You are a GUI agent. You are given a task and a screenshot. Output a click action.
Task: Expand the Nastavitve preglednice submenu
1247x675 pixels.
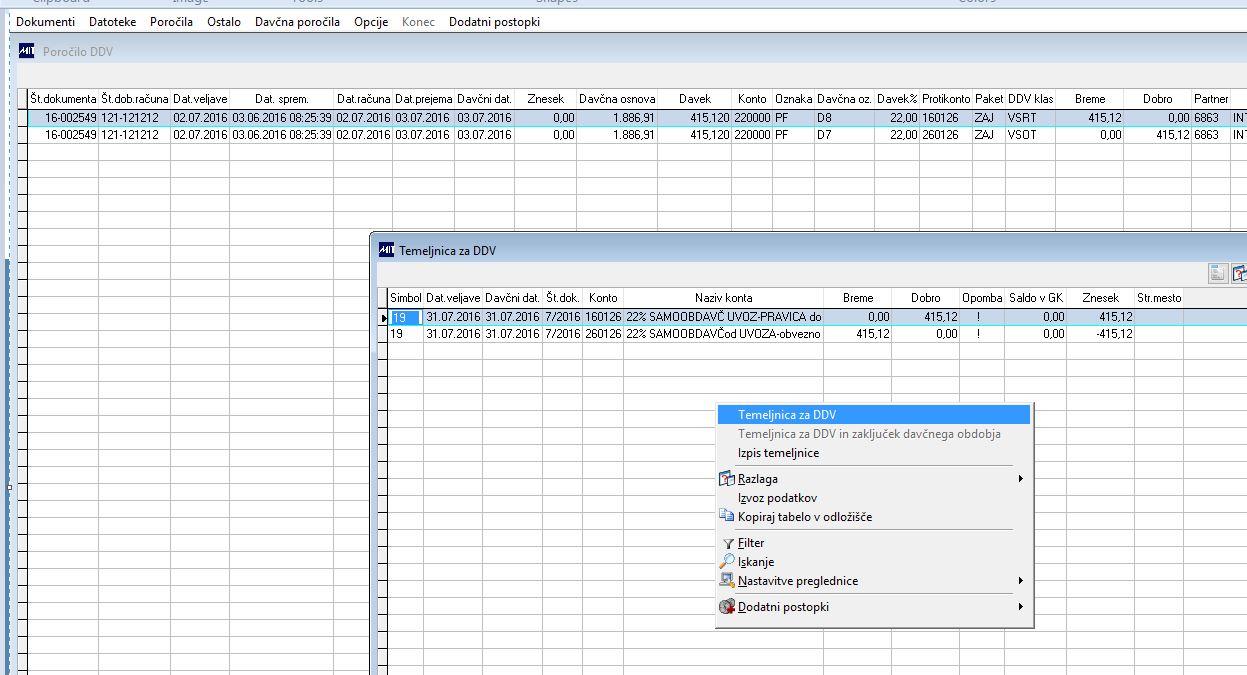coord(874,581)
